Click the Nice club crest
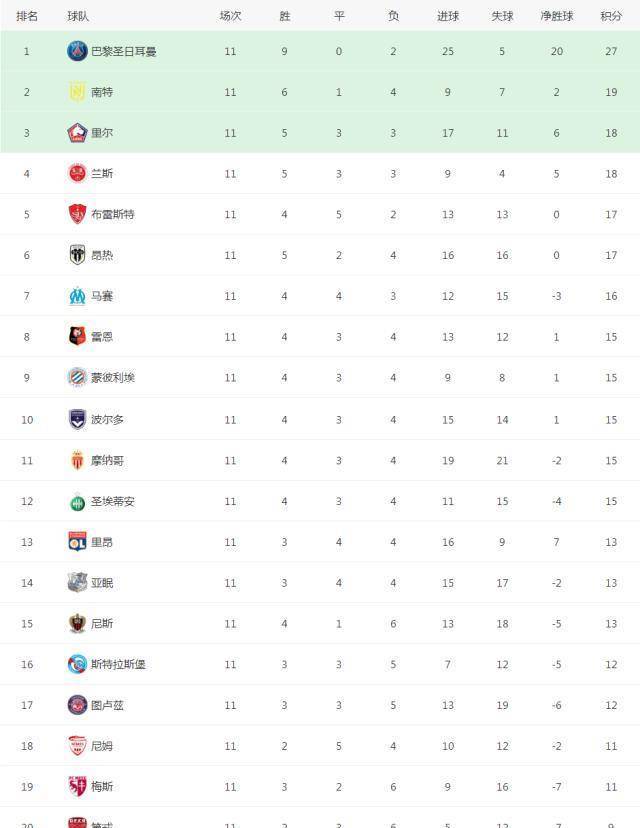 point(77,623)
